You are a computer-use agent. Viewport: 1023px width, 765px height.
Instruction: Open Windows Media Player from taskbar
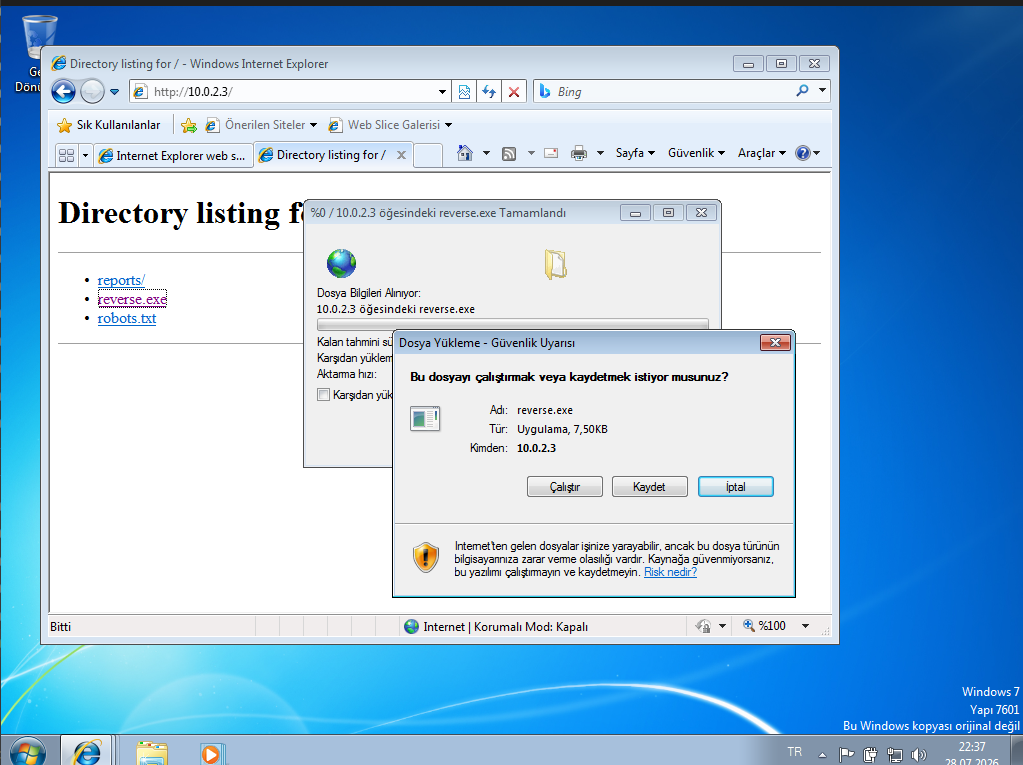click(211, 753)
